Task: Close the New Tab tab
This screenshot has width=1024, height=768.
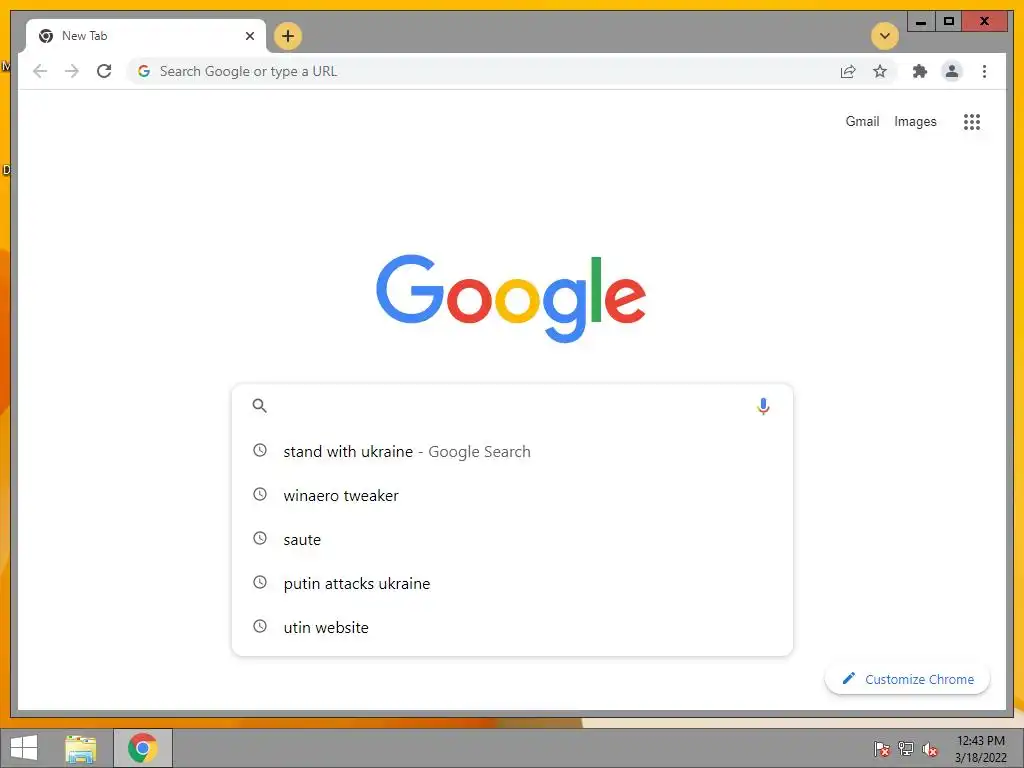Action: (x=249, y=36)
